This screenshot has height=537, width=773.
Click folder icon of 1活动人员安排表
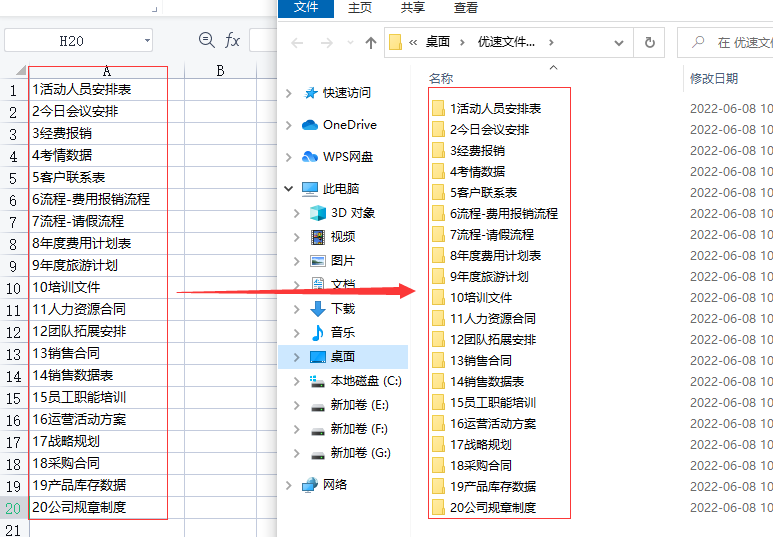(438, 108)
